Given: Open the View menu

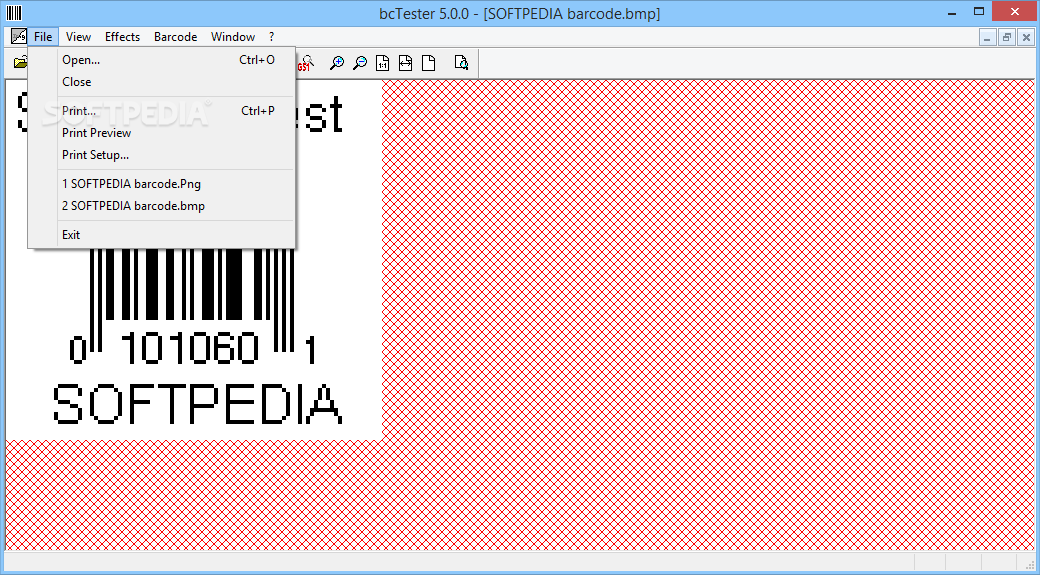Looking at the screenshot, I should pos(78,36).
